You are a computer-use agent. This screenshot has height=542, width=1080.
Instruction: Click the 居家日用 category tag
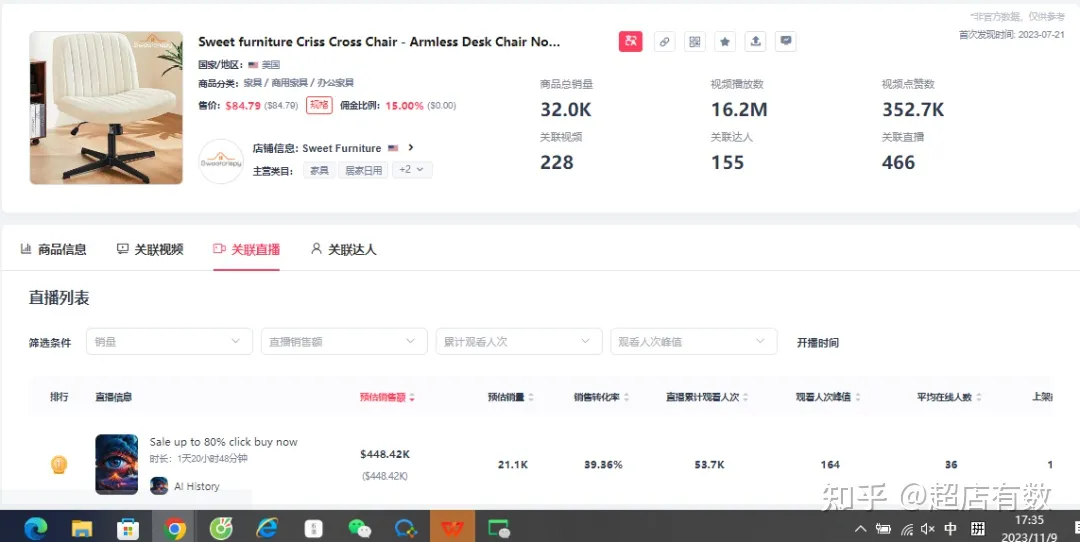364,170
